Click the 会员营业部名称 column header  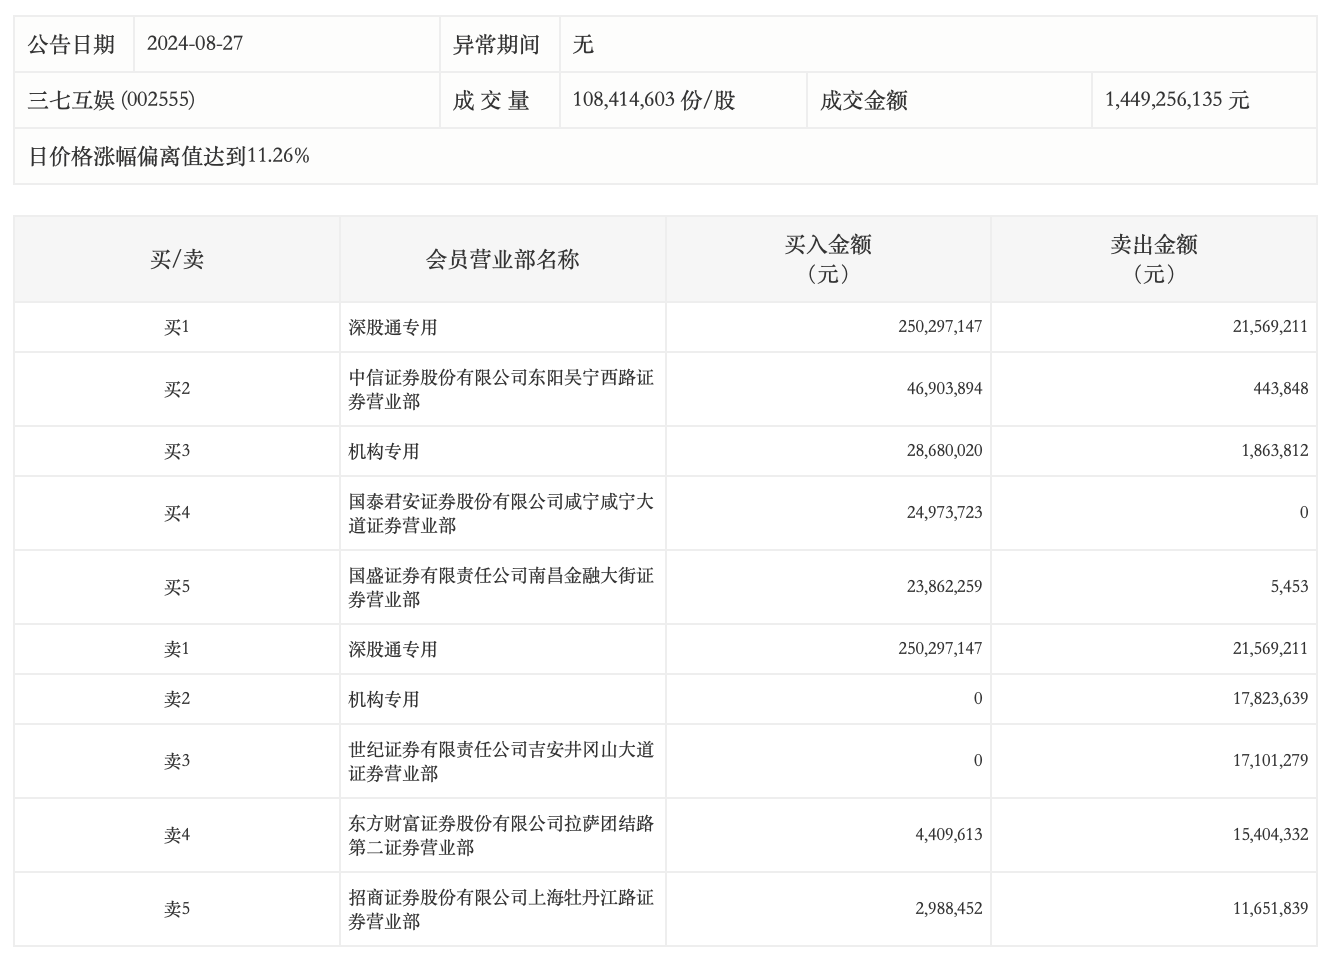pos(502,260)
